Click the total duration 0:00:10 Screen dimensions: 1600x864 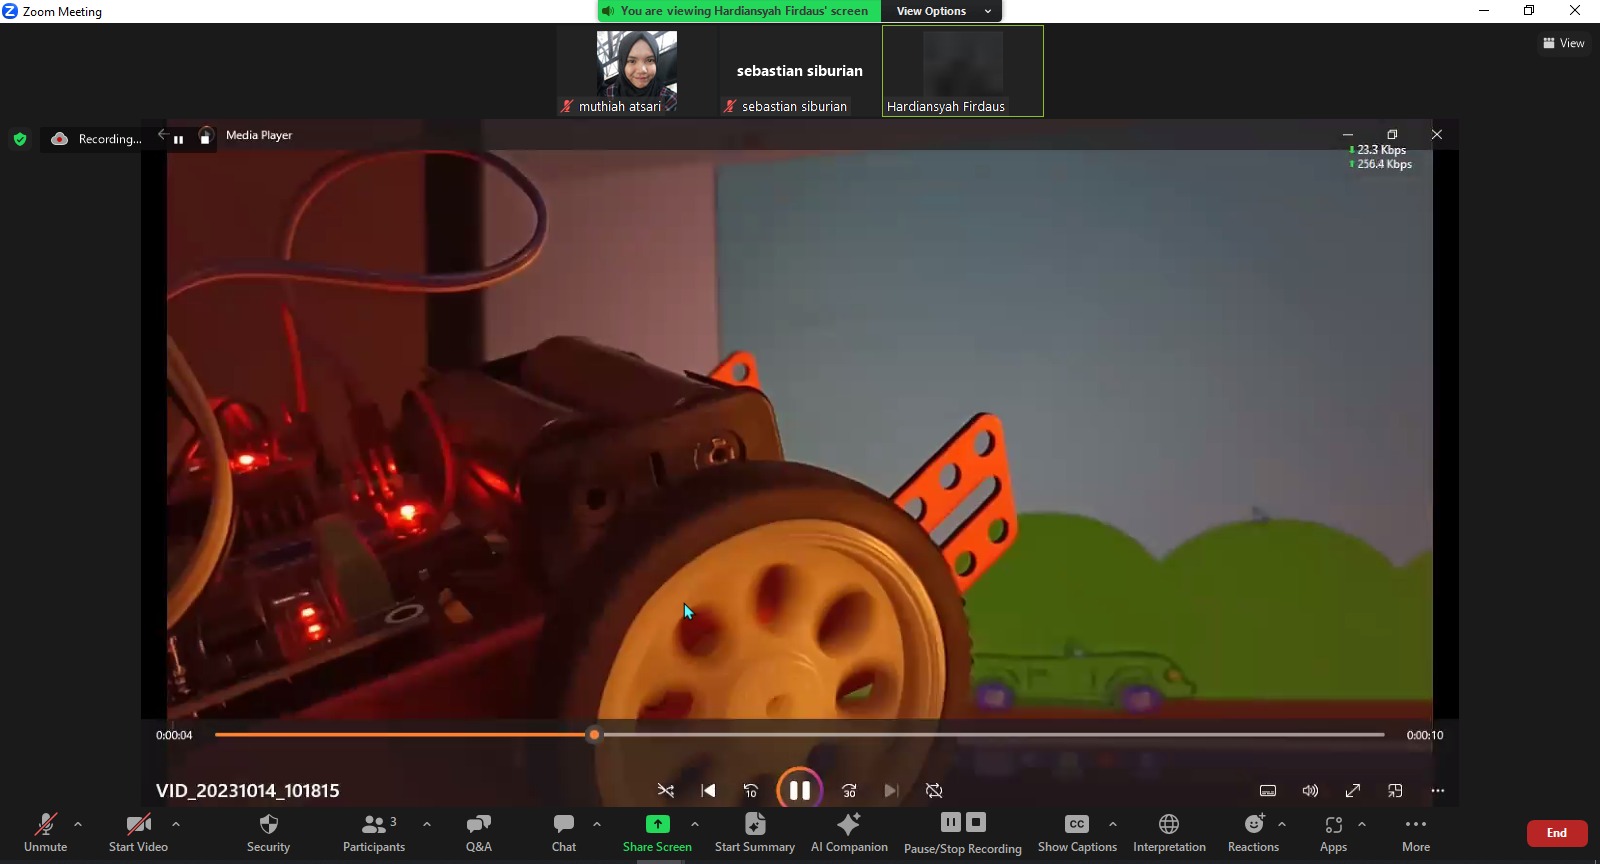pyautogui.click(x=1425, y=735)
